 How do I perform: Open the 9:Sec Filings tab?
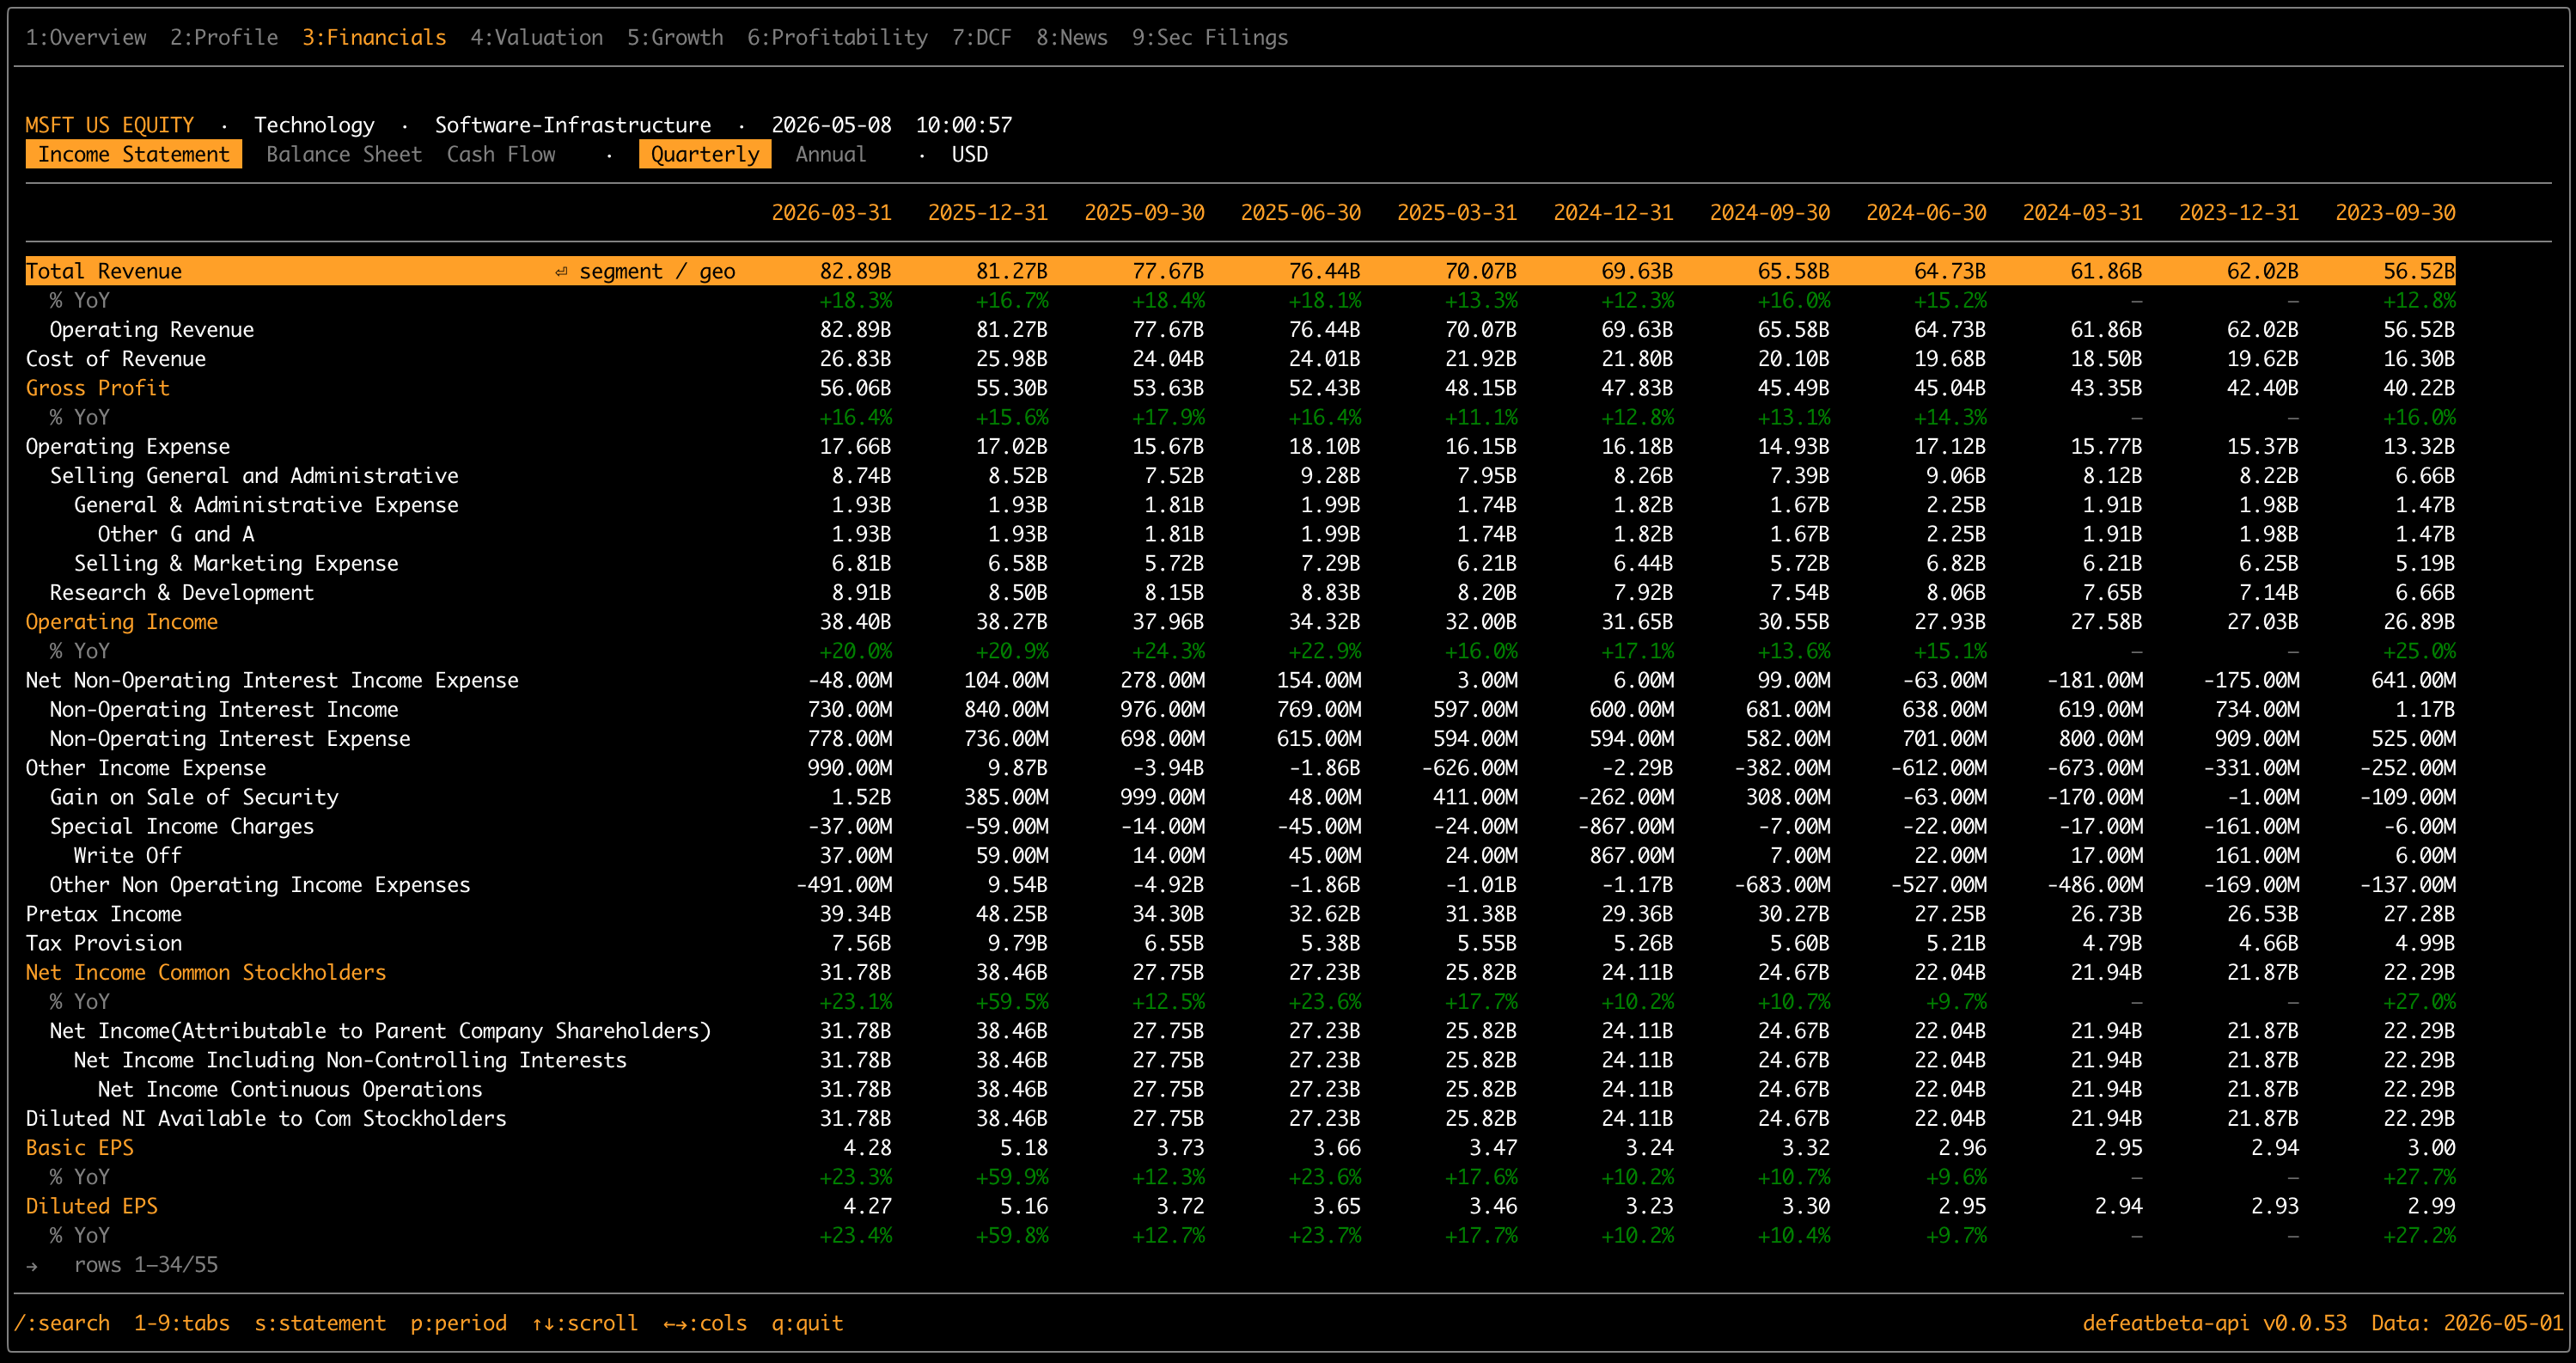(1210, 37)
